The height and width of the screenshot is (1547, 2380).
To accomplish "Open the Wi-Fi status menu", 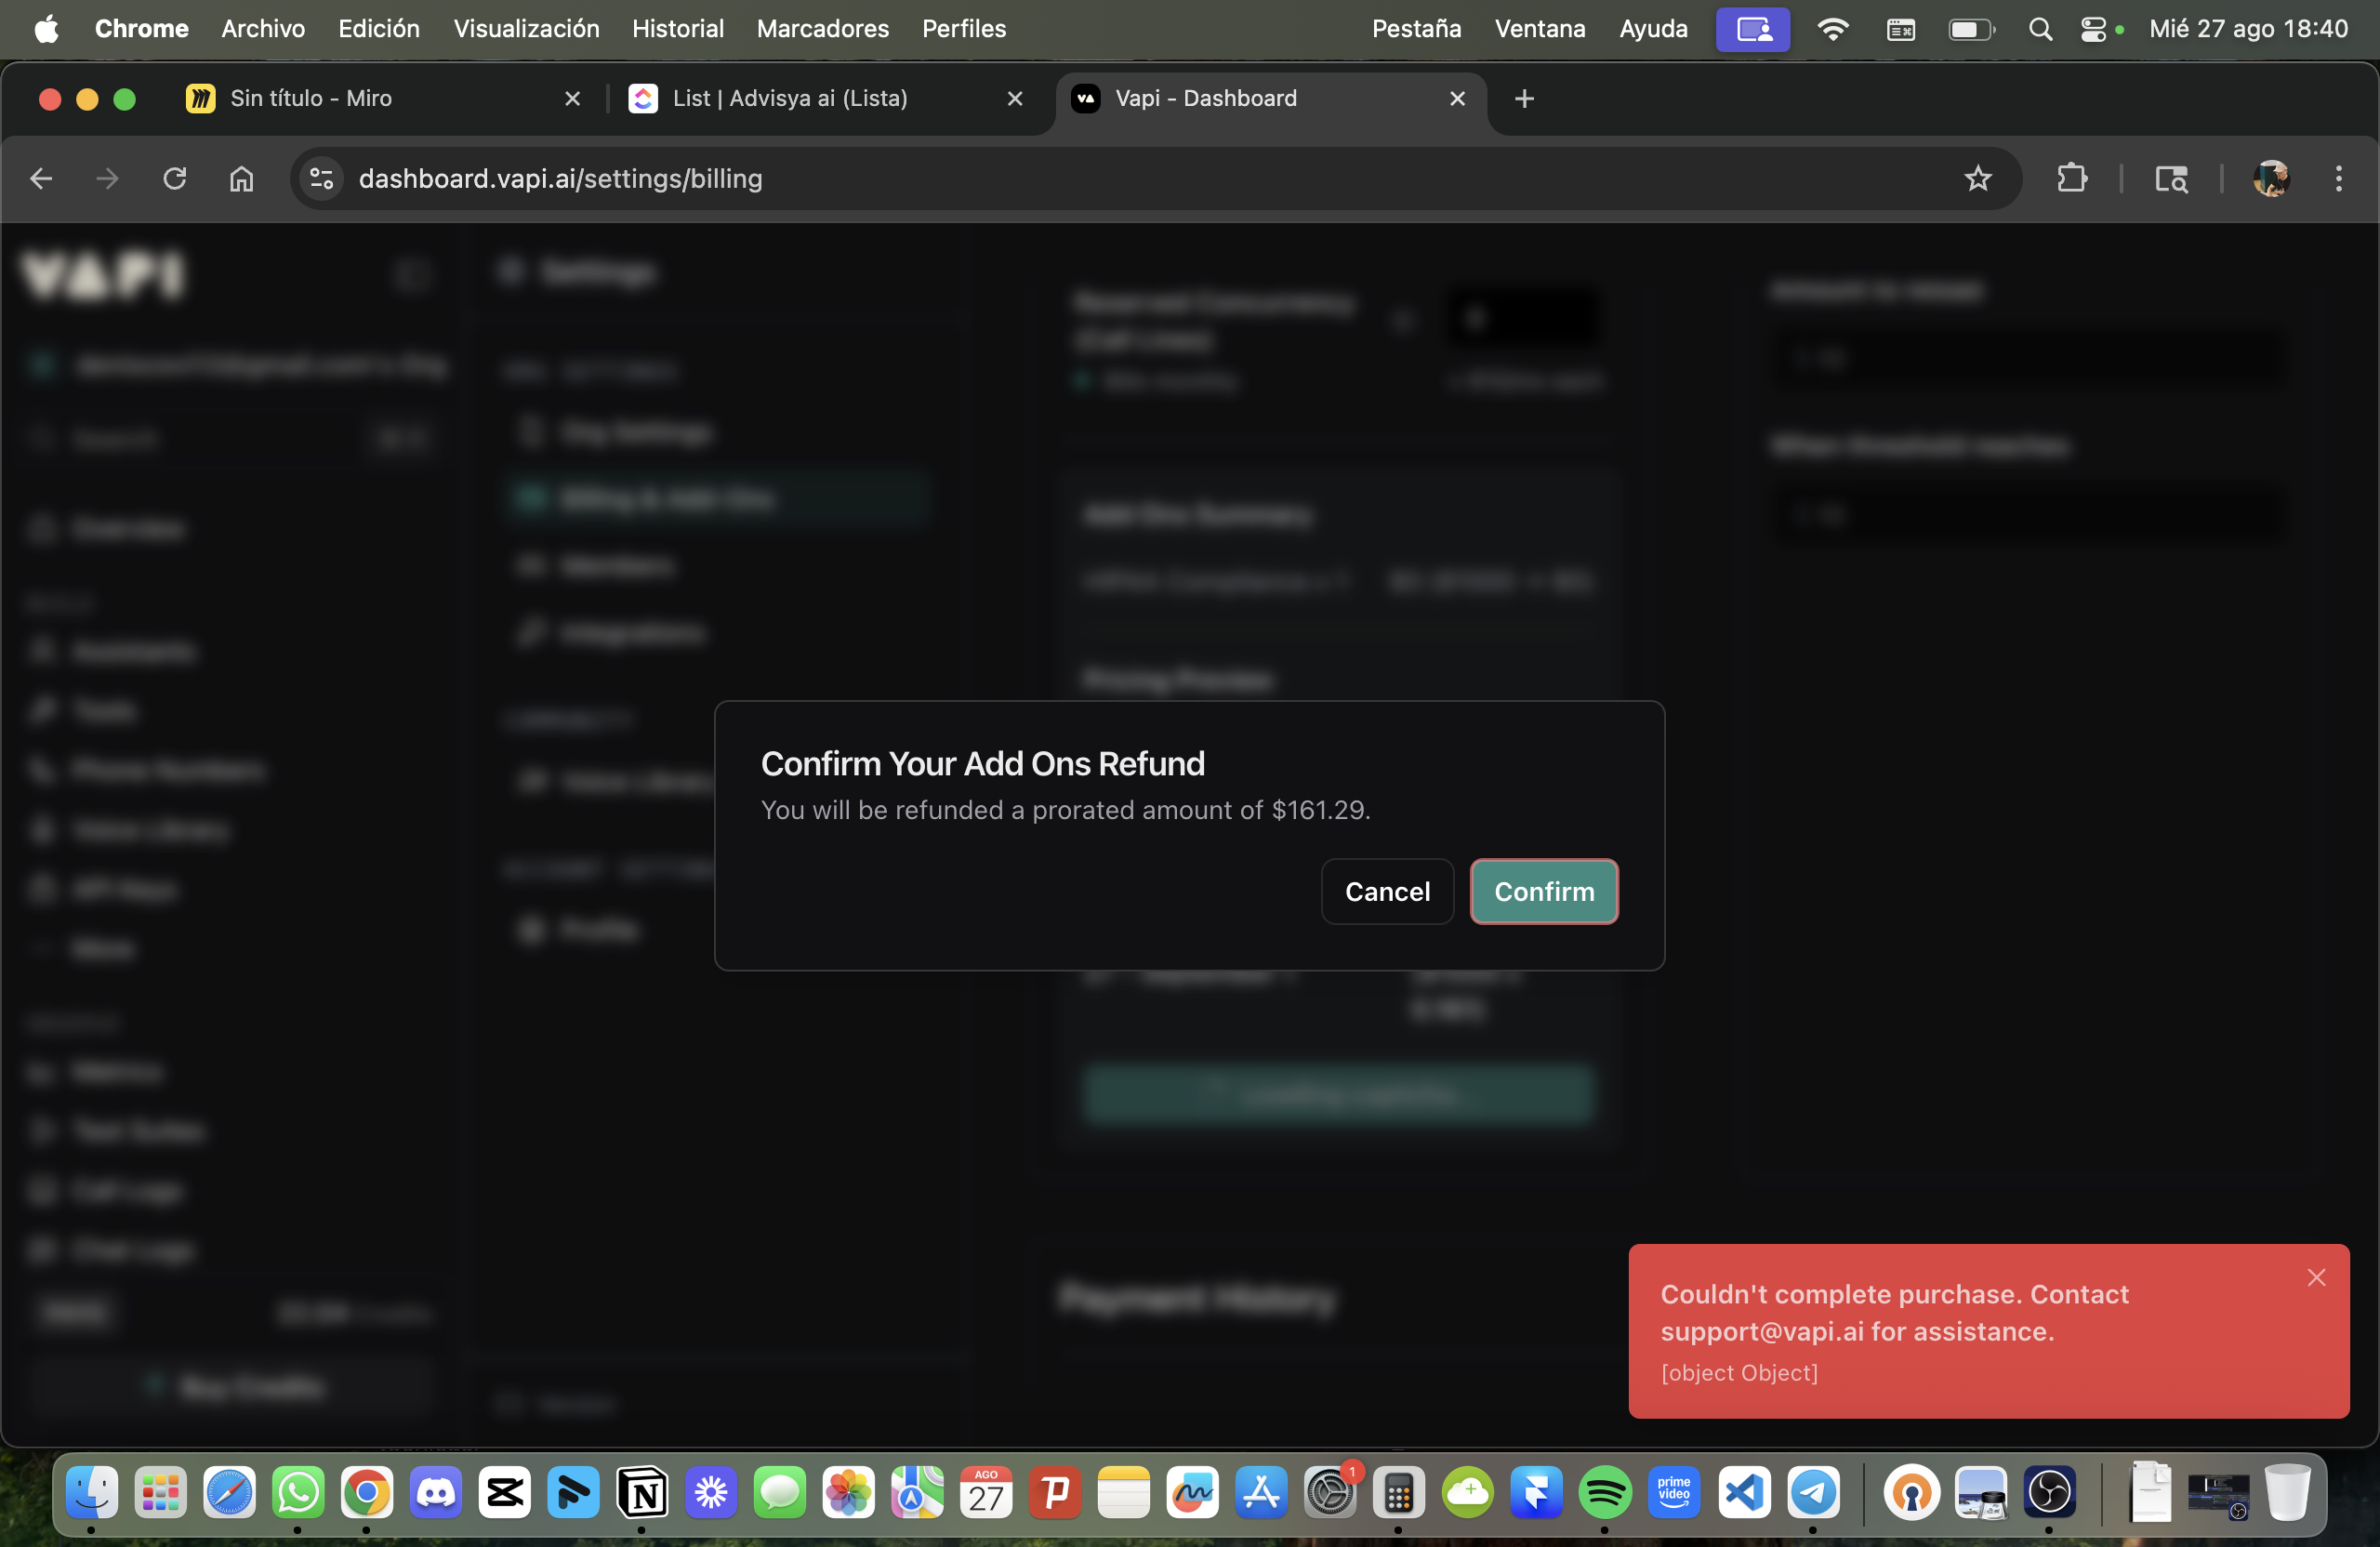I will pyautogui.click(x=1832, y=29).
